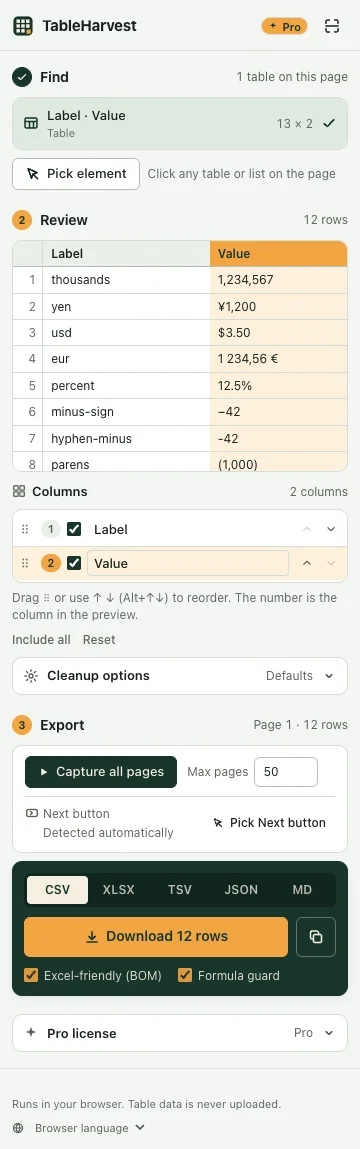
Task: Grab the drag handle of the Label column
Action: [x=25, y=529]
